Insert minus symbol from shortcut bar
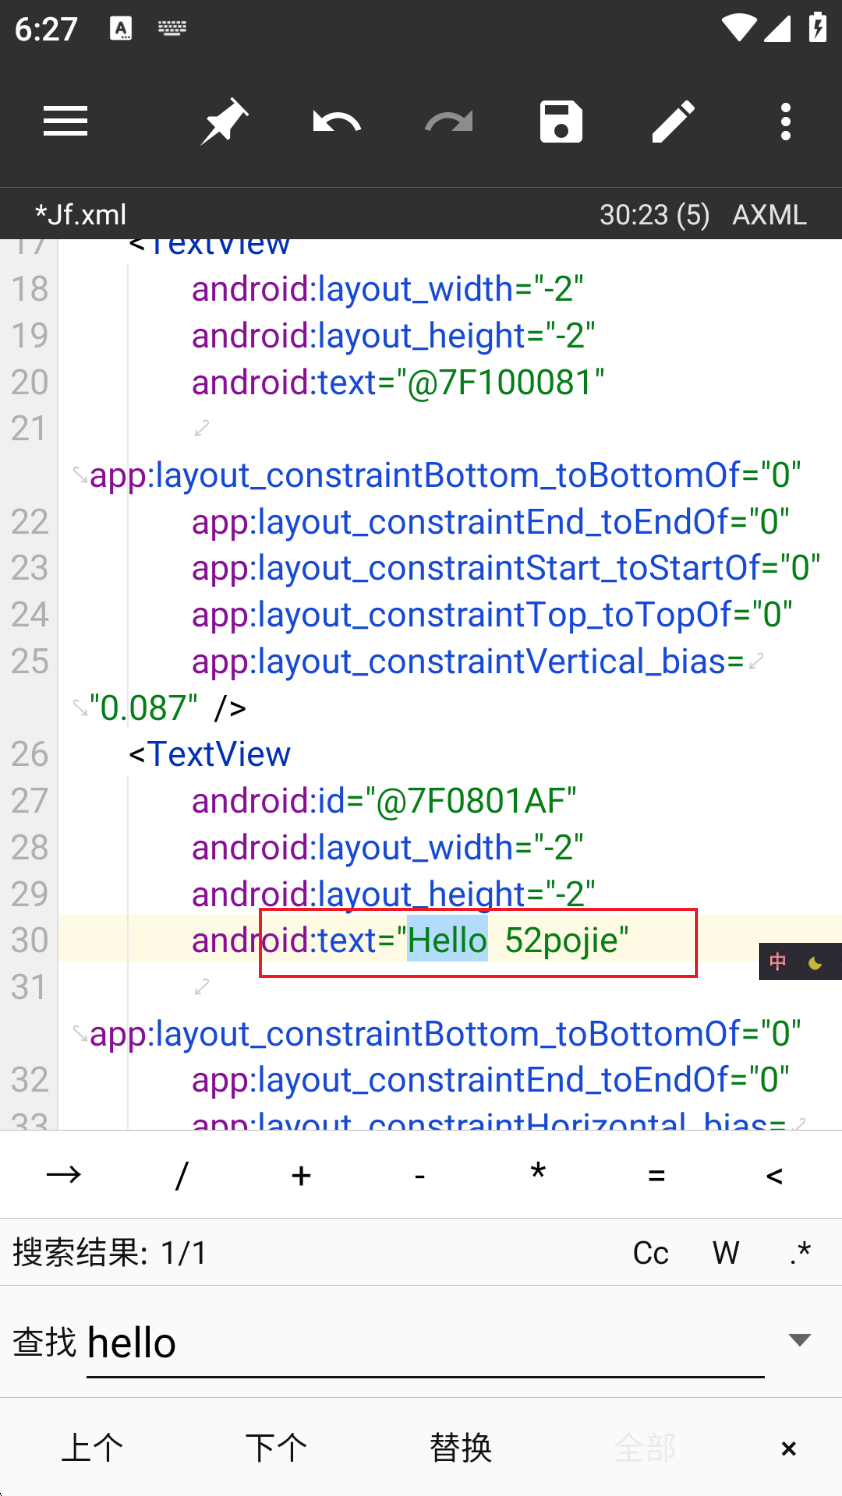Image resolution: width=842 pixels, height=1496 pixels. pos(420,1175)
